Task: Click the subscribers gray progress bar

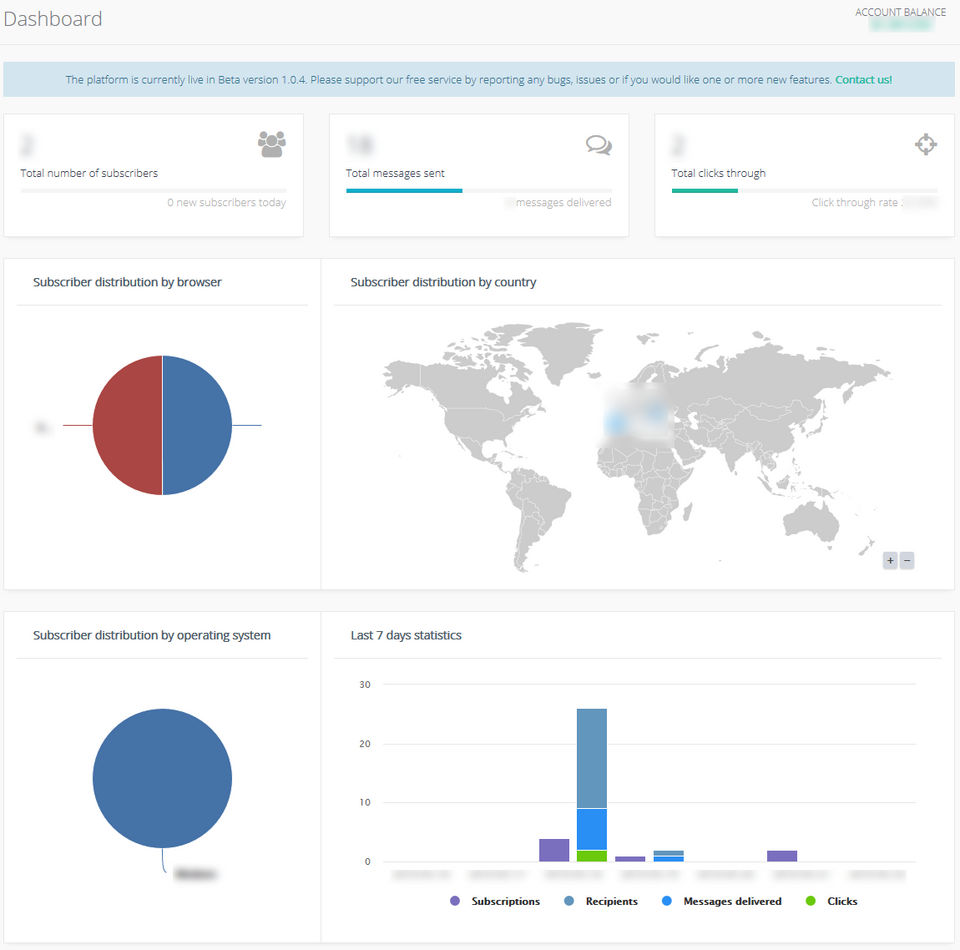Action: click(x=153, y=191)
